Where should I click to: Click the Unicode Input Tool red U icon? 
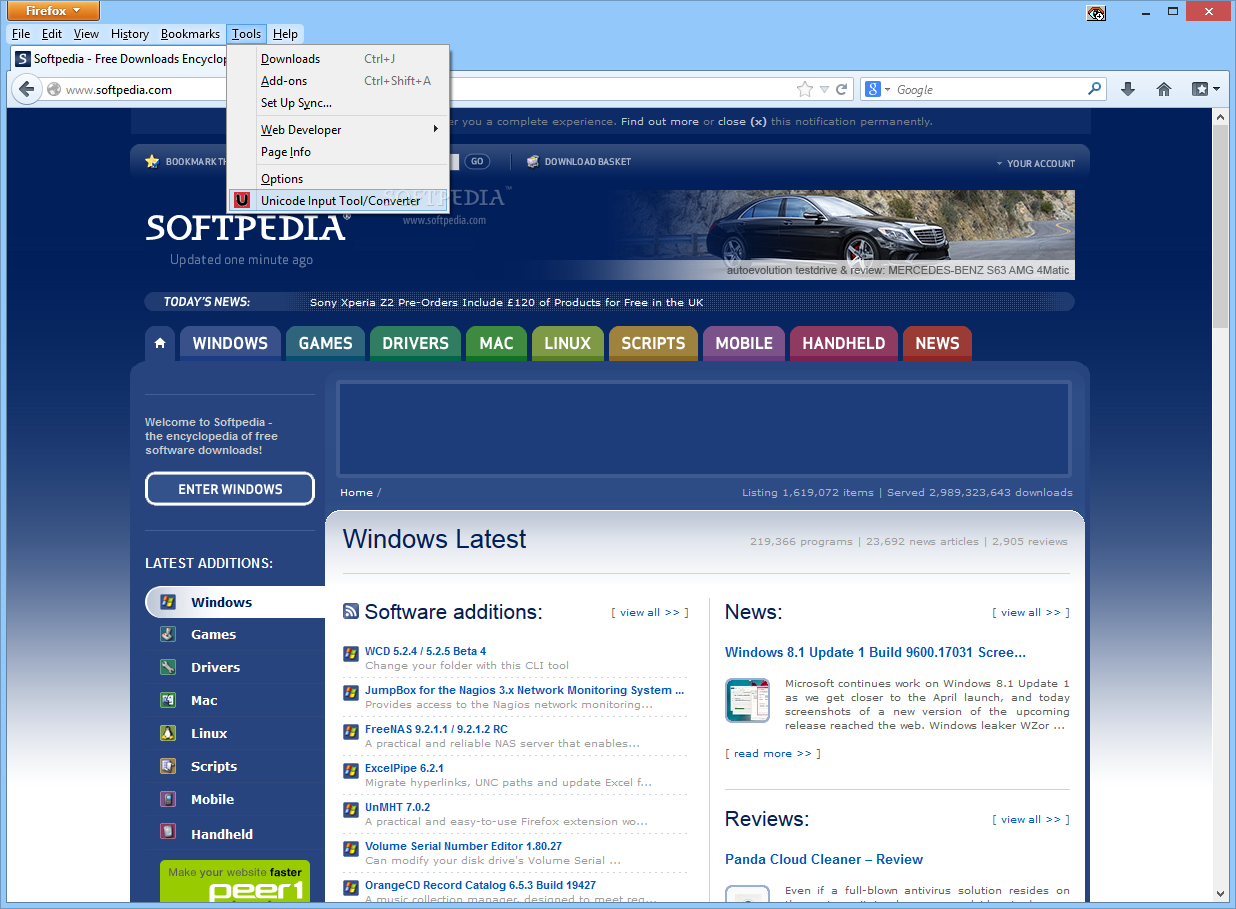click(241, 200)
